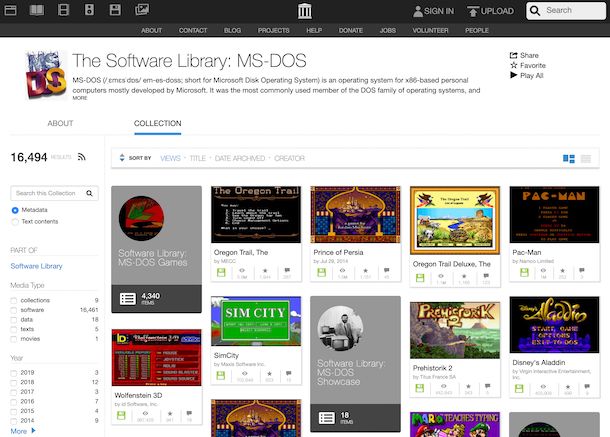Go to Internet Archive home logo
The height and width of the screenshot is (437, 610).
coord(305,11)
